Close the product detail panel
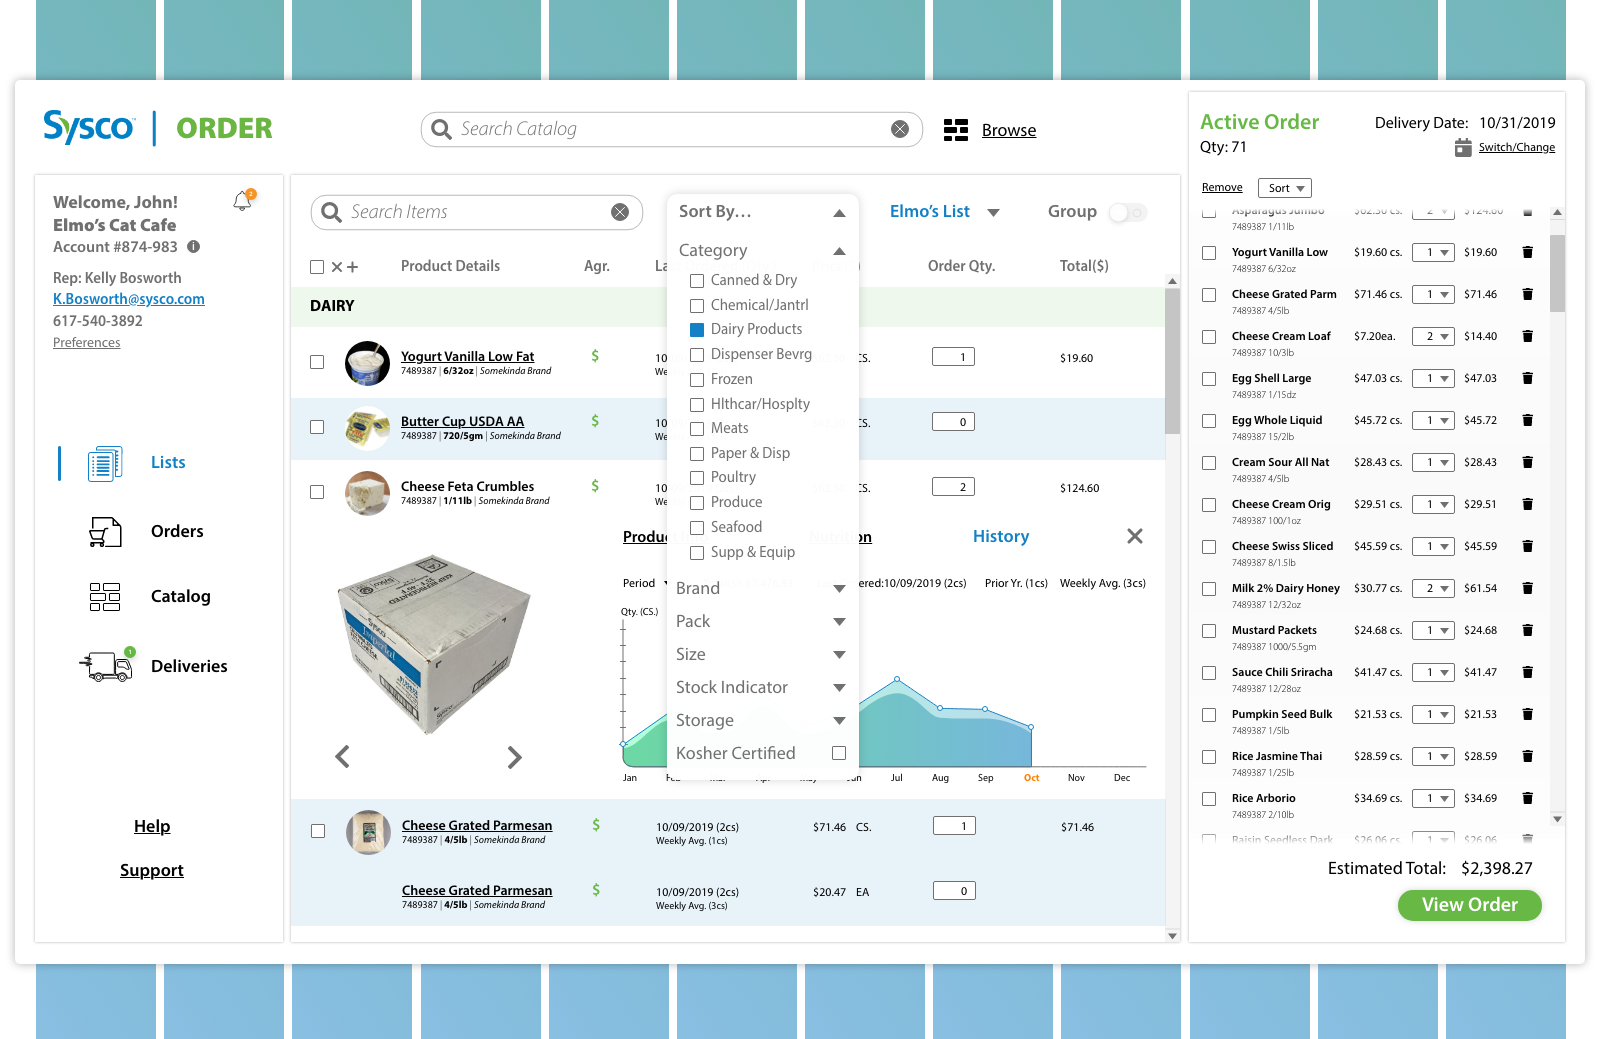Viewport: 1600px width, 1039px height. click(x=1135, y=536)
